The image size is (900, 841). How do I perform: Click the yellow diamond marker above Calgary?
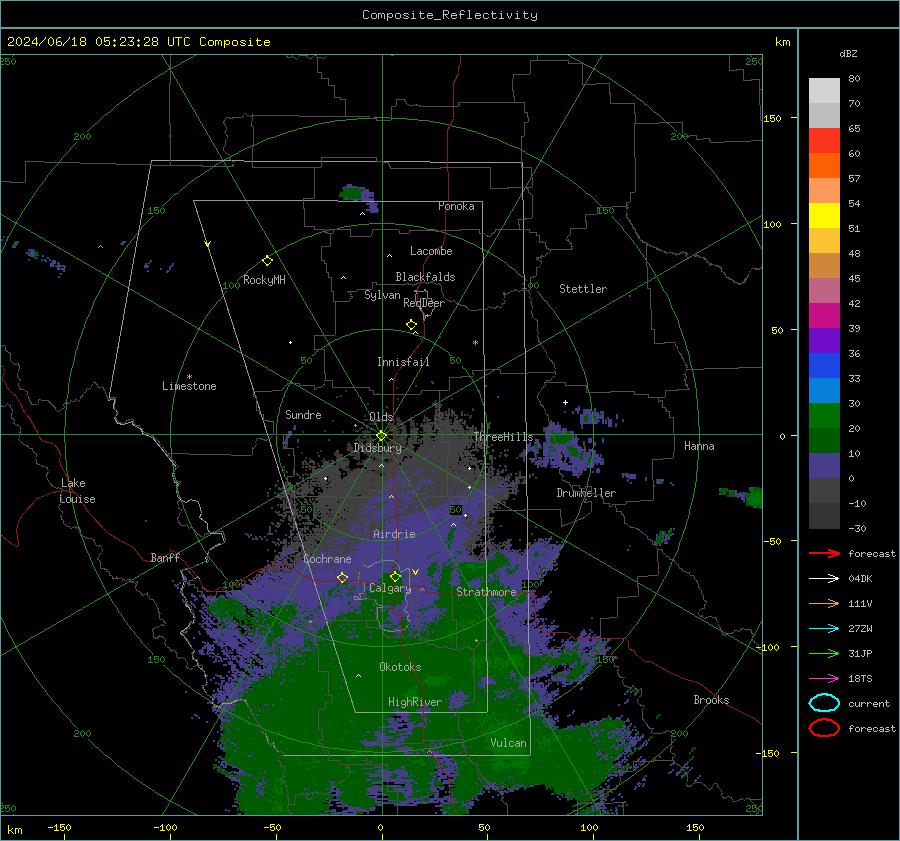coord(395,576)
